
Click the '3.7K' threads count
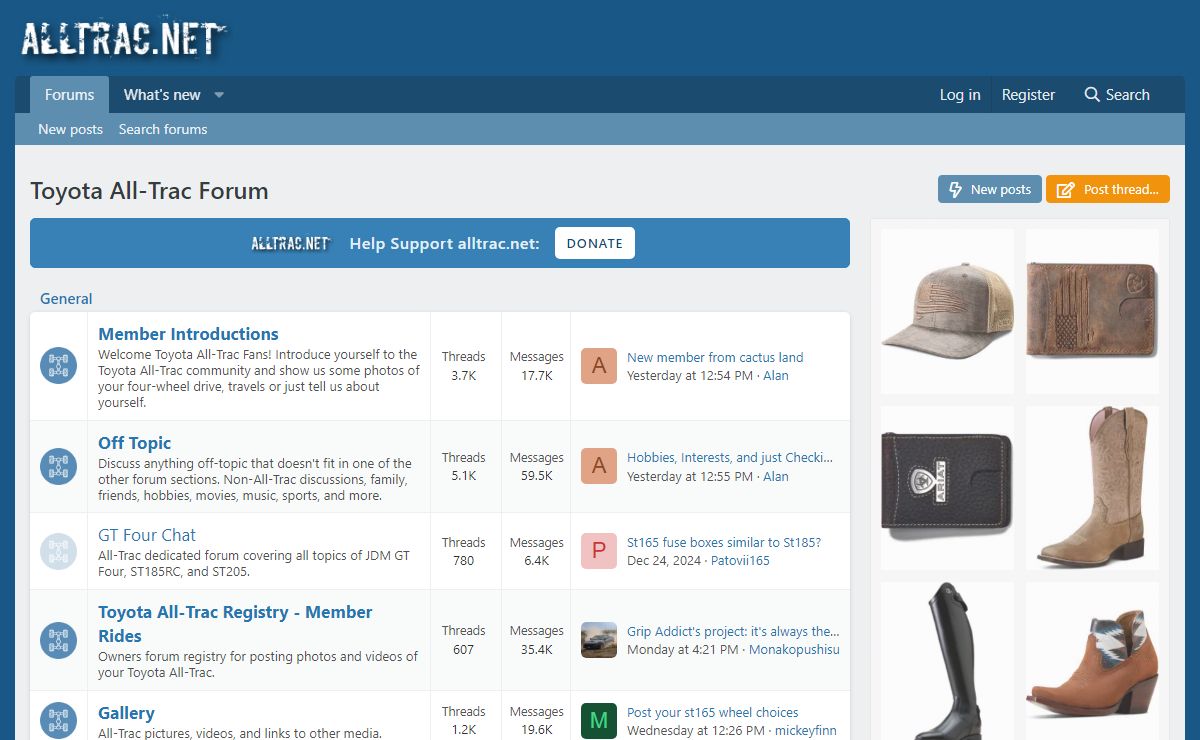463,375
